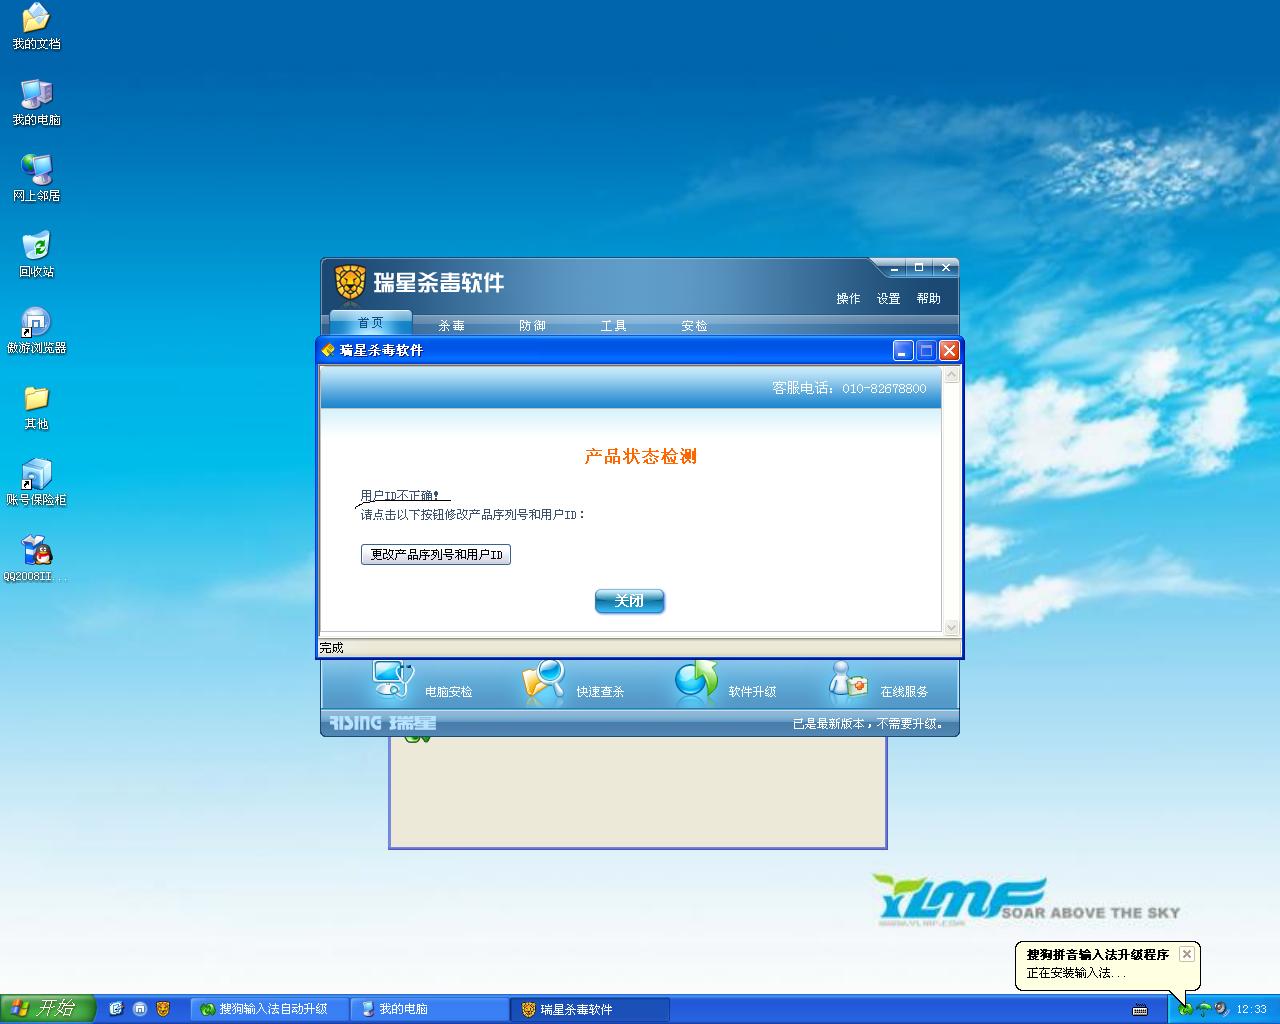Open the 我的电脑 desktop icon
The height and width of the screenshot is (1024, 1280).
click(36, 103)
